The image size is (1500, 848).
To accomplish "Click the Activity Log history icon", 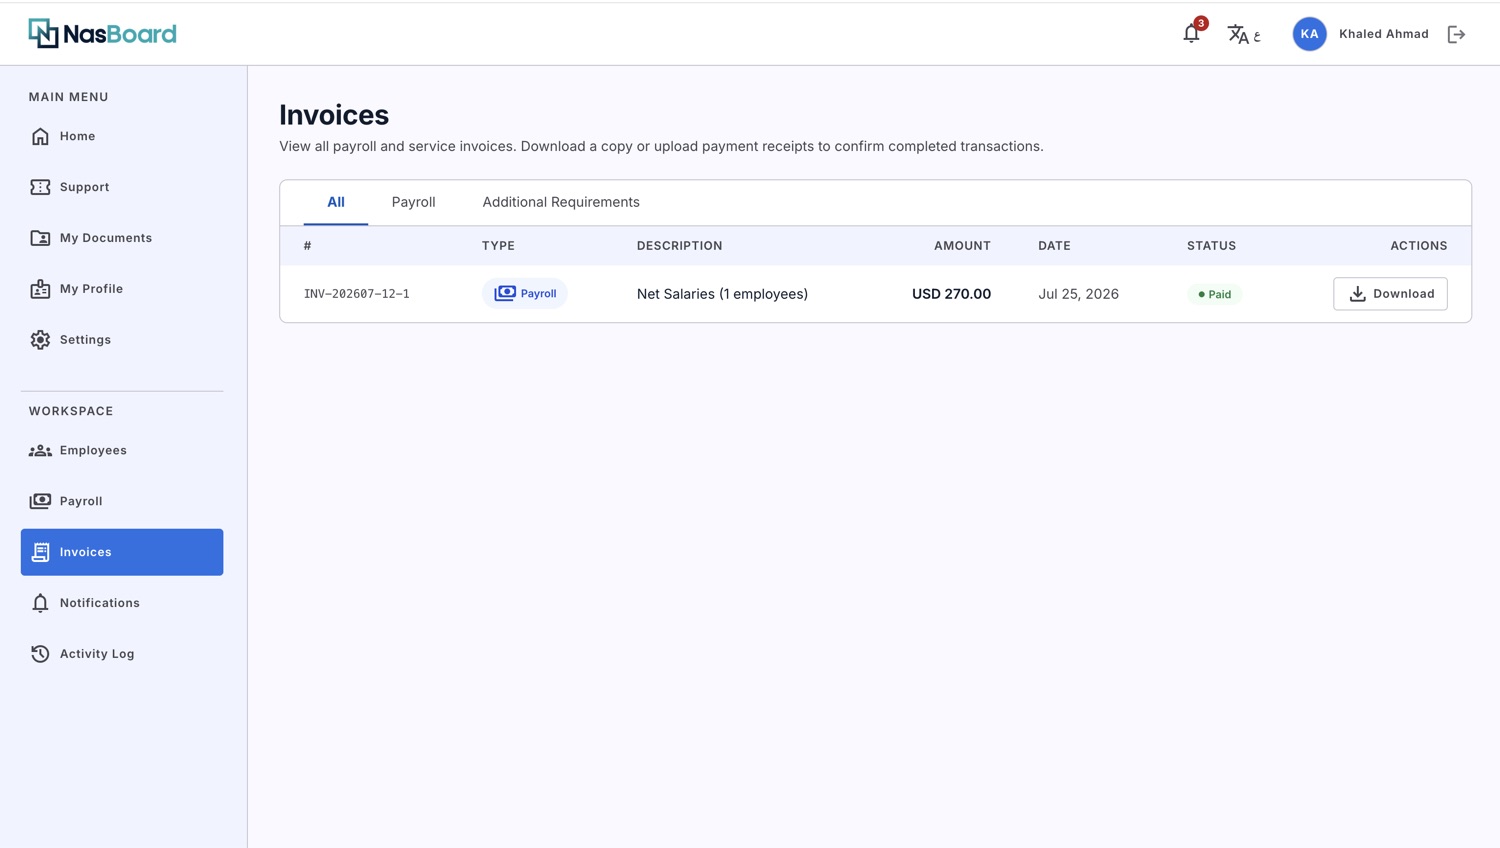I will click(40, 654).
